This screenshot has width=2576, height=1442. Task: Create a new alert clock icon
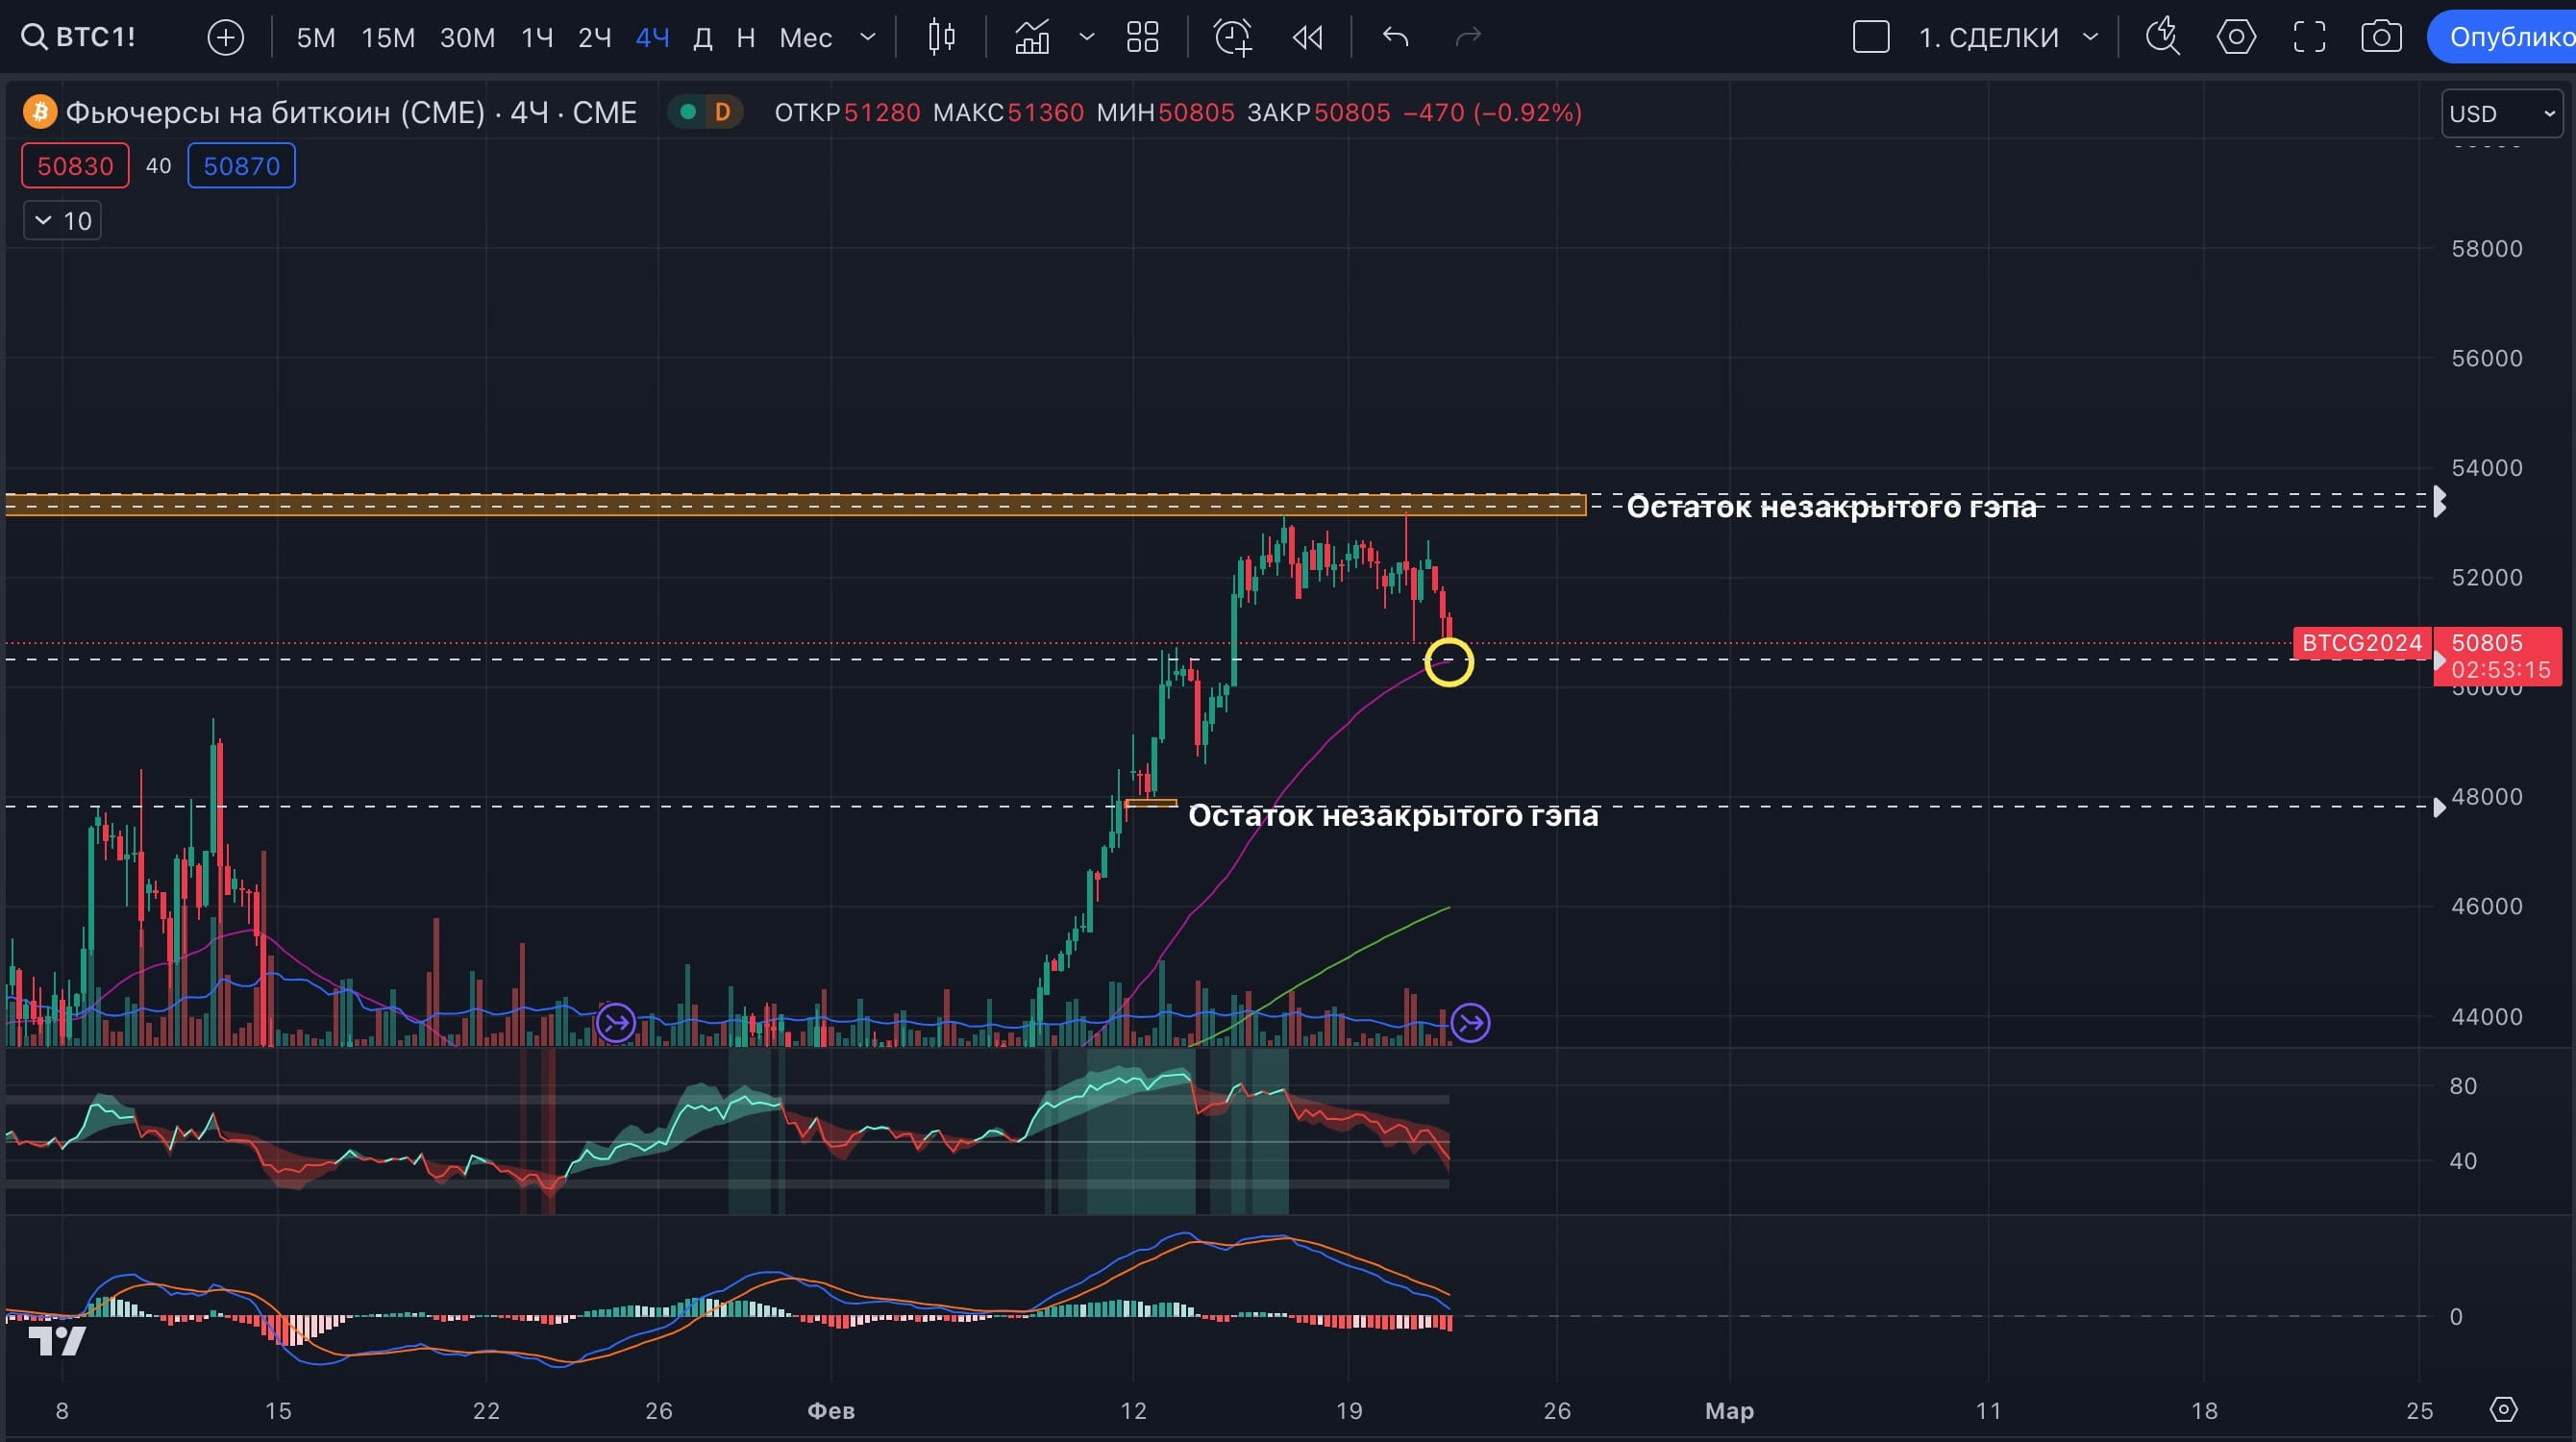coord(1232,38)
